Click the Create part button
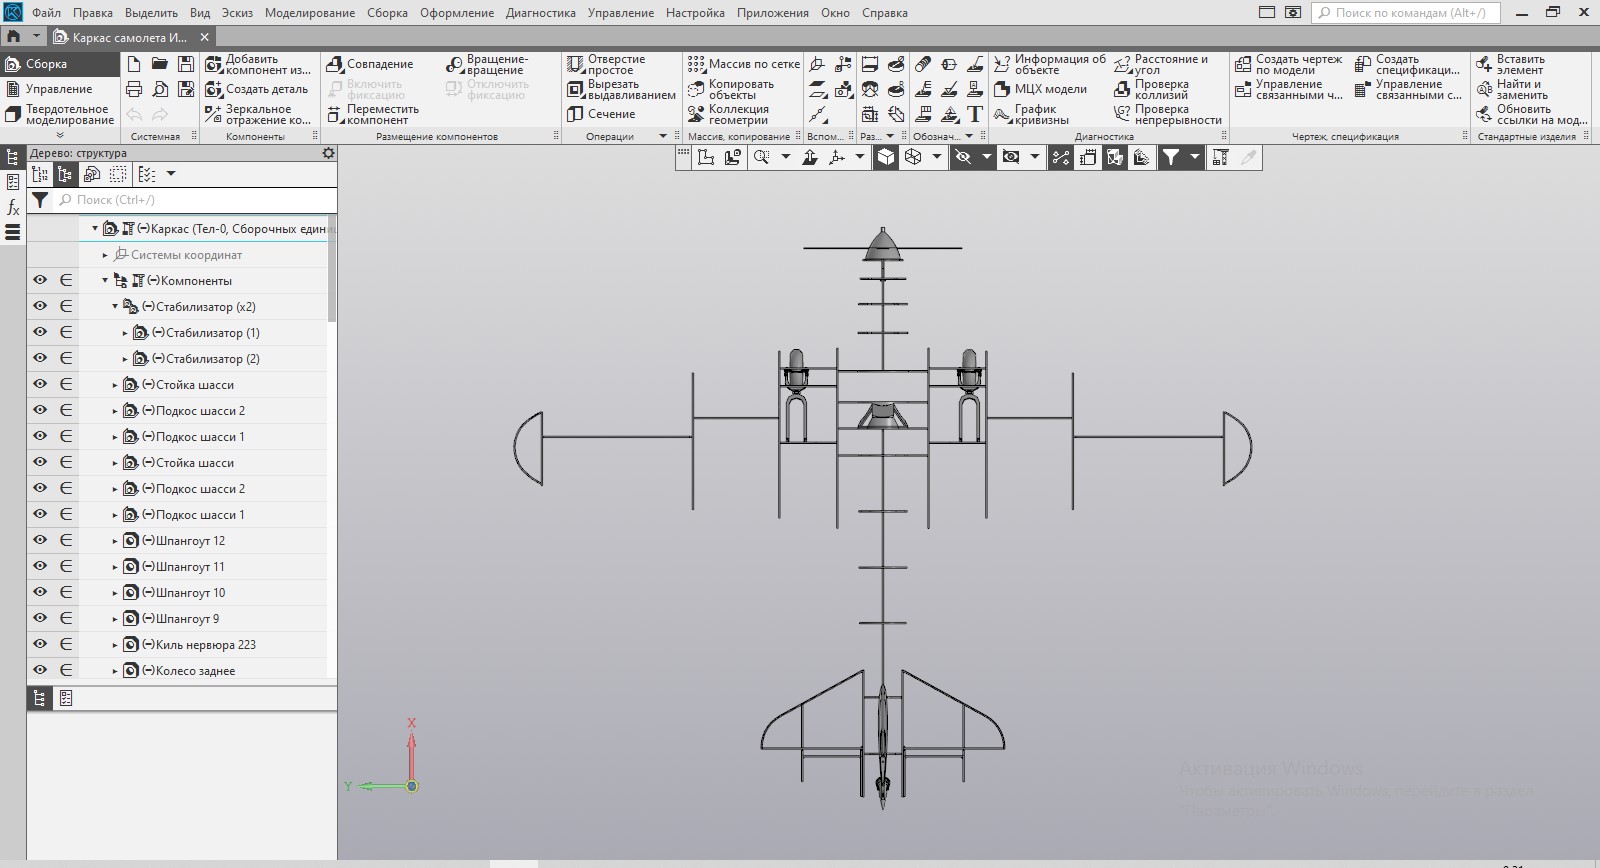The image size is (1600, 868). click(213, 90)
